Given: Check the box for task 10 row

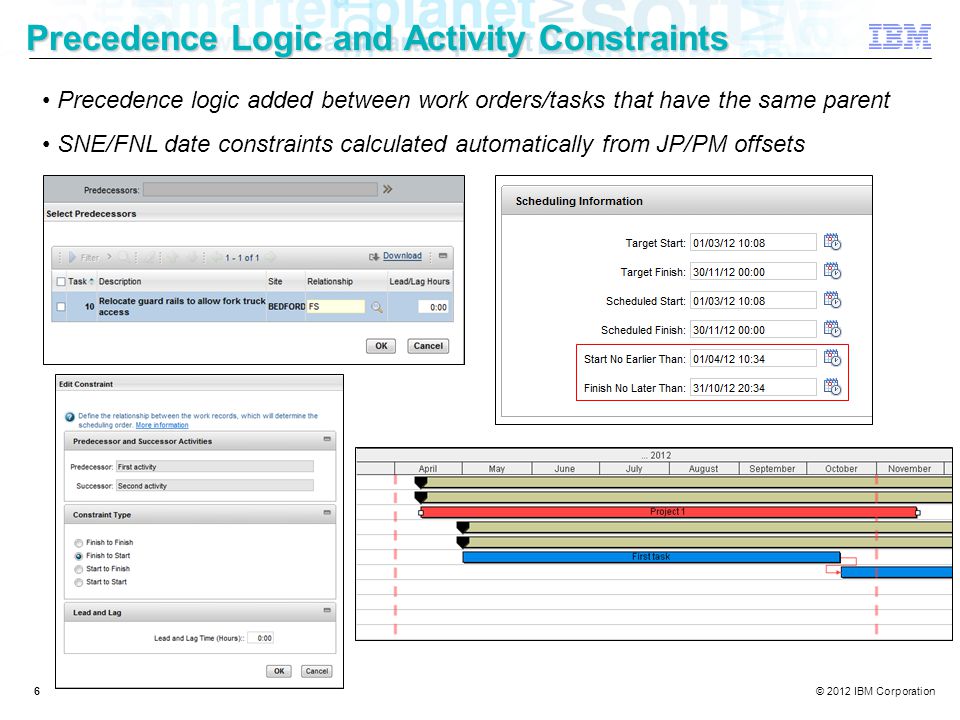Looking at the screenshot, I should pyautogui.click(x=61, y=307).
